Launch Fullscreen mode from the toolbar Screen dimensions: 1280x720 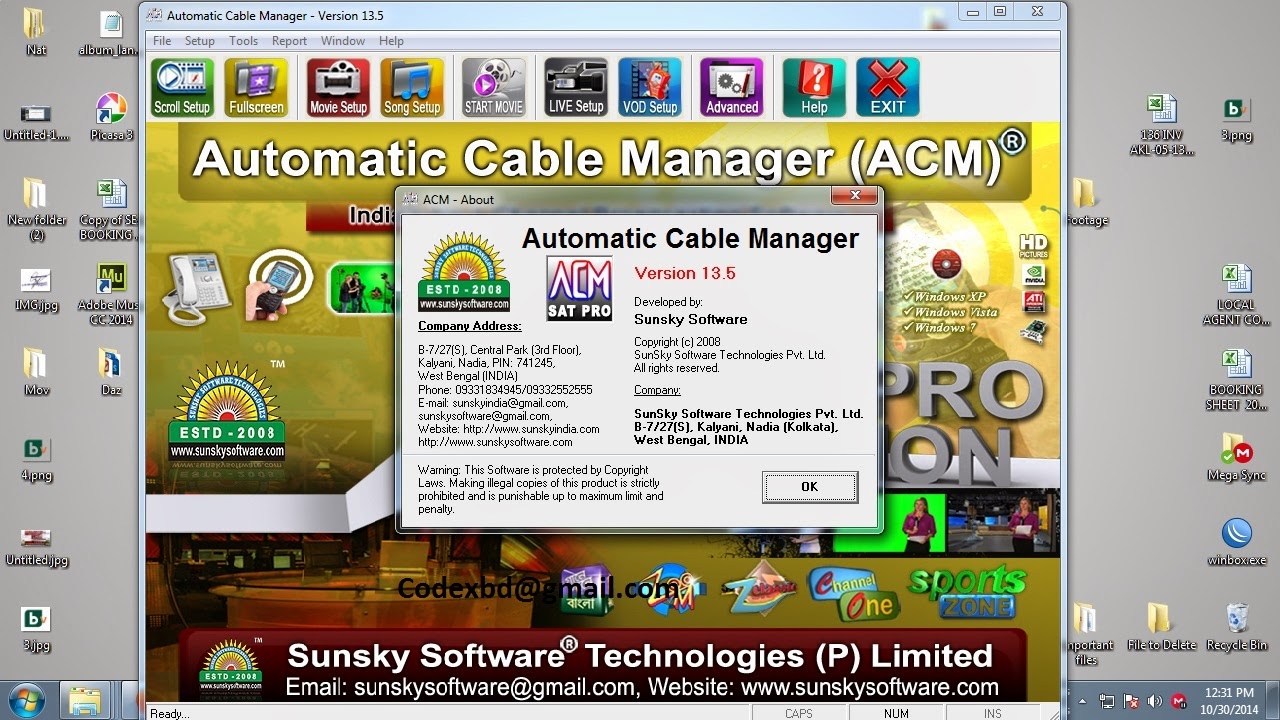click(256, 87)
